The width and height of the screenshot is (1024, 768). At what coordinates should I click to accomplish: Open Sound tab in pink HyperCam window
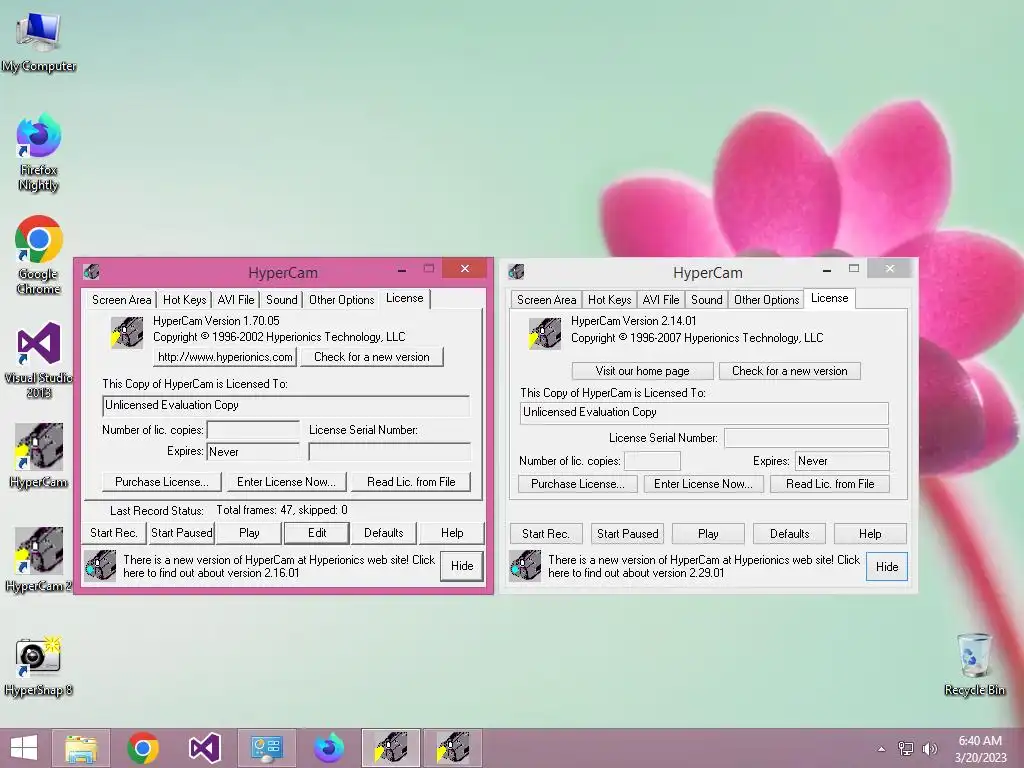click(x=281, y=300)
